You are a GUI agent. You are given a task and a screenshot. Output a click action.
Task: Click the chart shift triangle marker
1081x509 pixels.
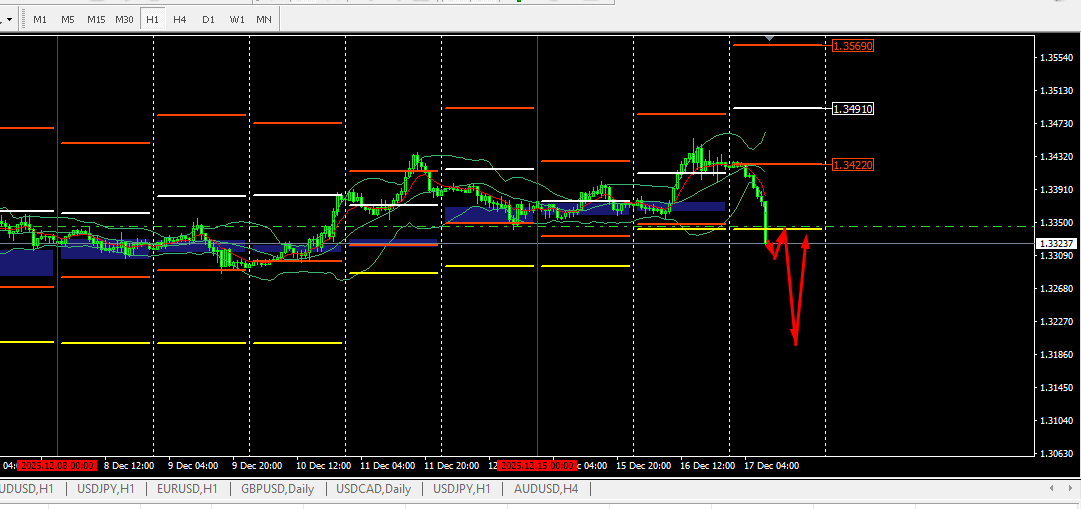coord(770,37)
